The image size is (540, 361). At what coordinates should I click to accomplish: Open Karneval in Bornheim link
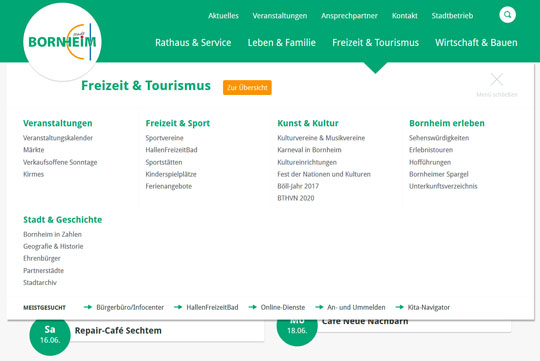click(309, 150)
